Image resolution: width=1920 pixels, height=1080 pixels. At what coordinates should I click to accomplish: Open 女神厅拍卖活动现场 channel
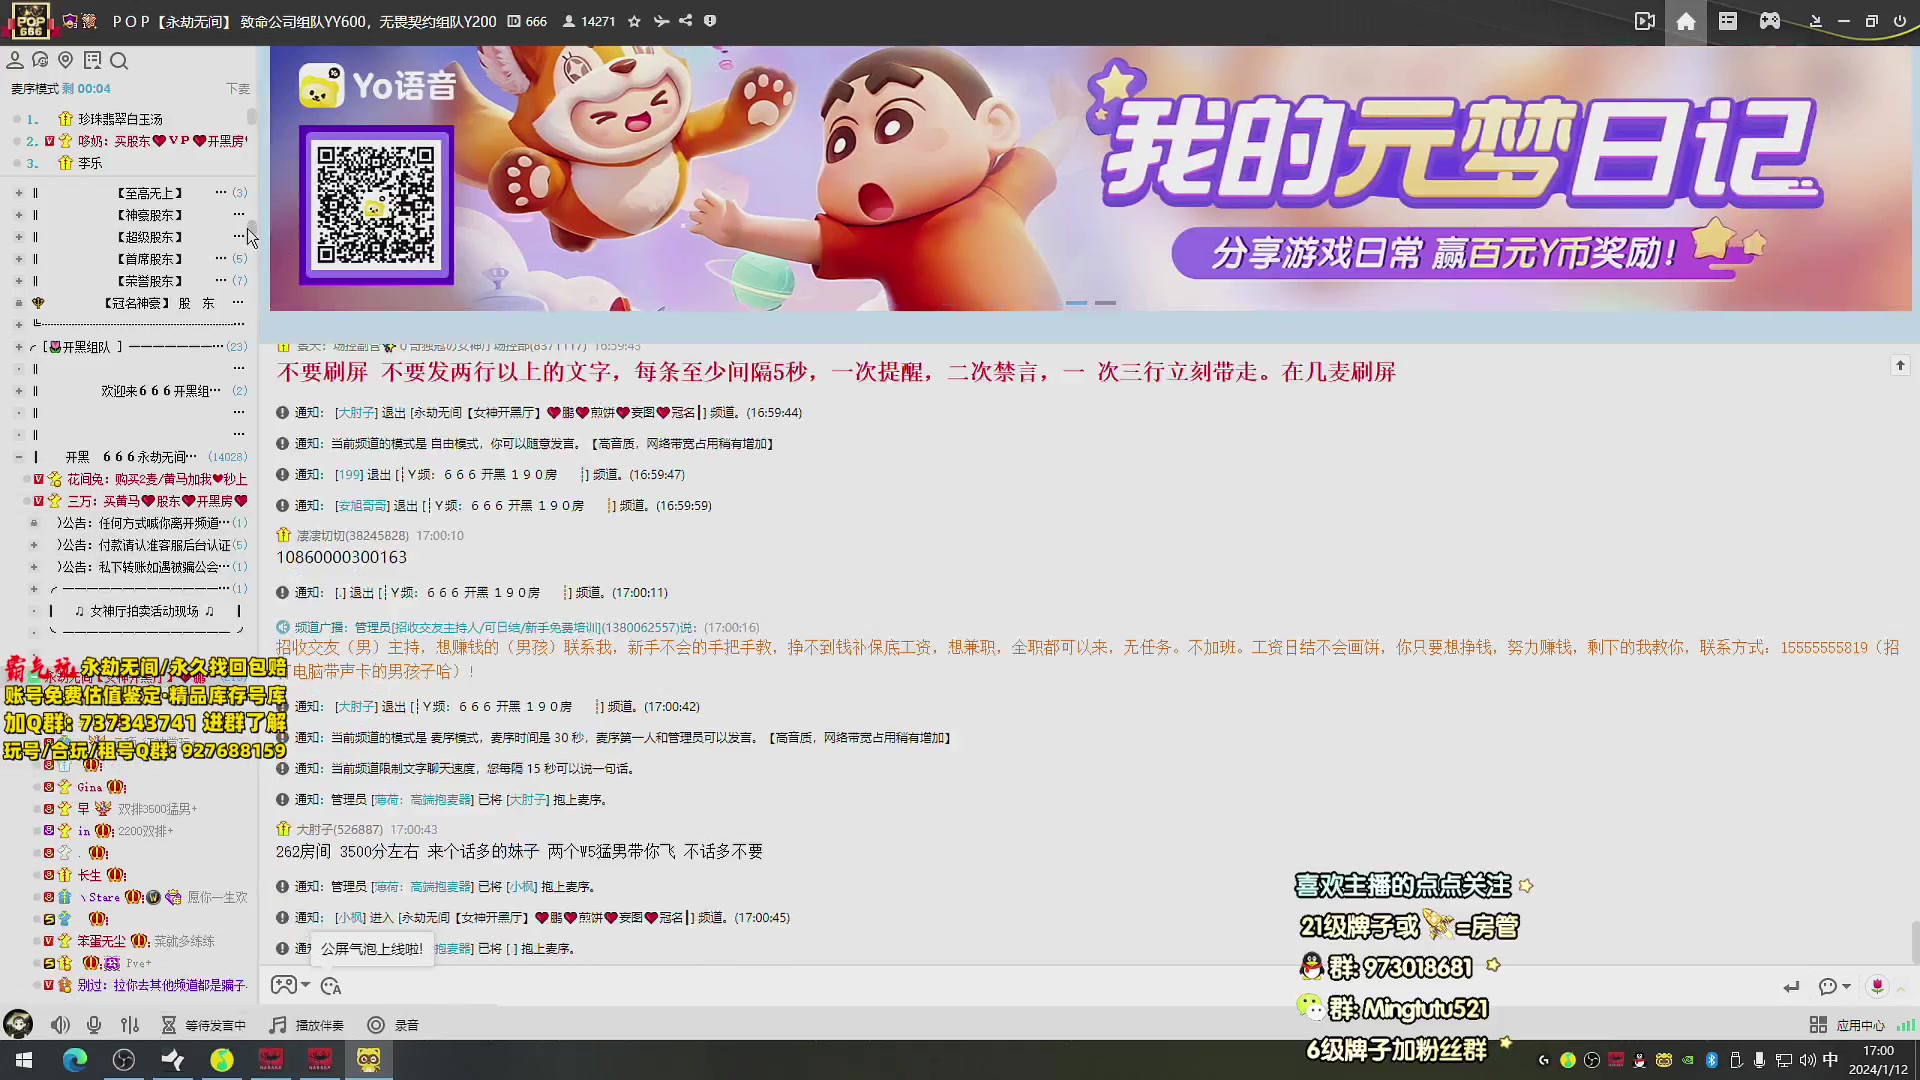click(145, 611)
